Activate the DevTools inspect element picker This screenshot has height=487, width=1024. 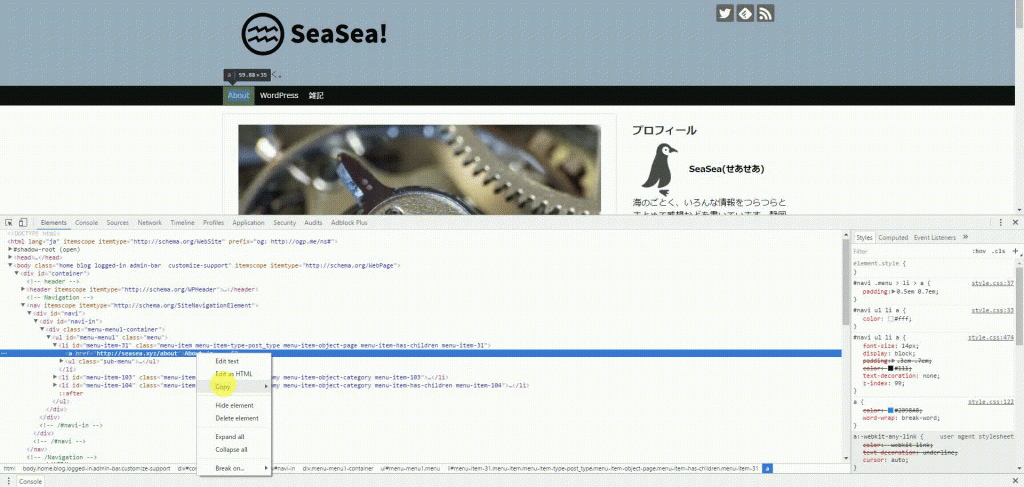(x=9, y=223)
